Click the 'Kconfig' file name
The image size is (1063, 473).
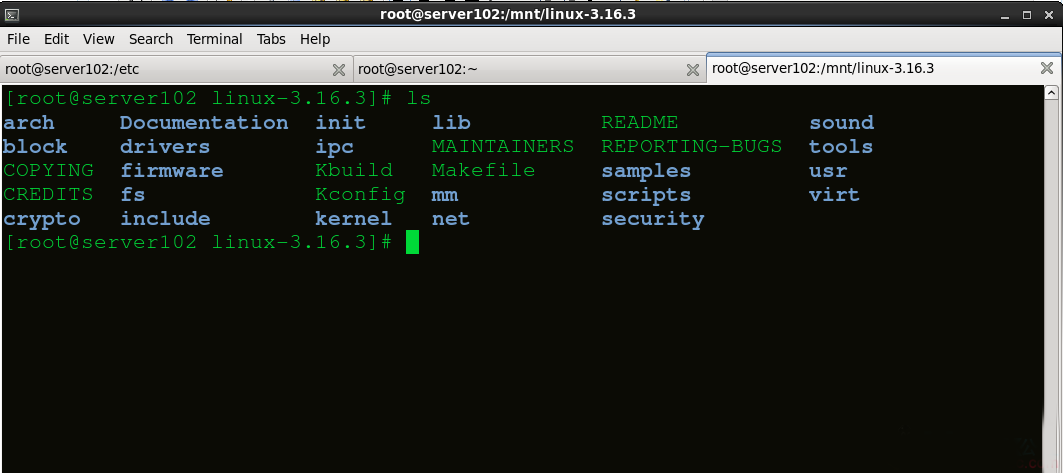coord(360,195)
